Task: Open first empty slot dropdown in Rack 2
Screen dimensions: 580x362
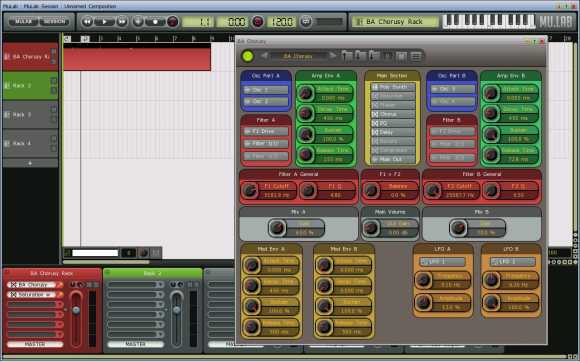Action: [160, 285]
